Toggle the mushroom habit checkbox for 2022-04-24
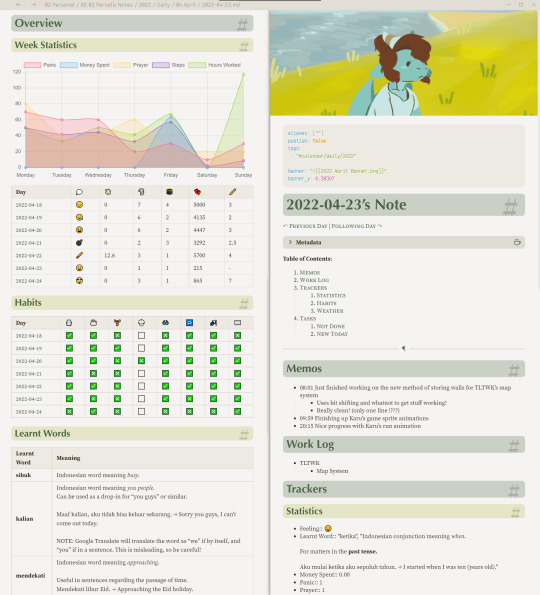 click(x=141, y=411)
